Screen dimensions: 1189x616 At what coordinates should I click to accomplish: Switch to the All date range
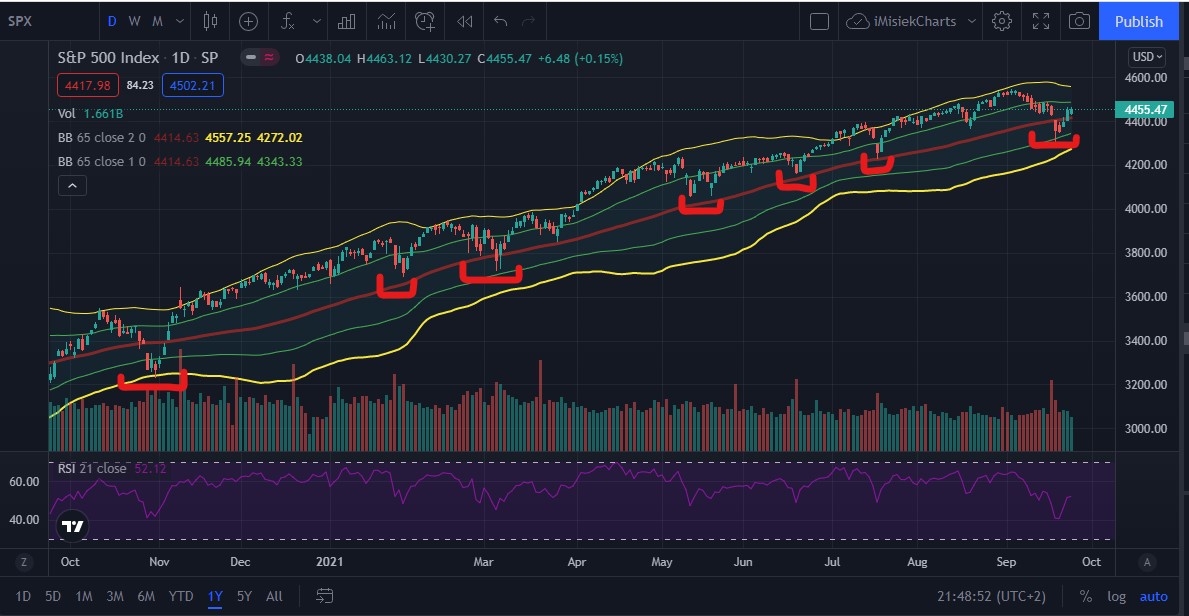pos(275,596)
